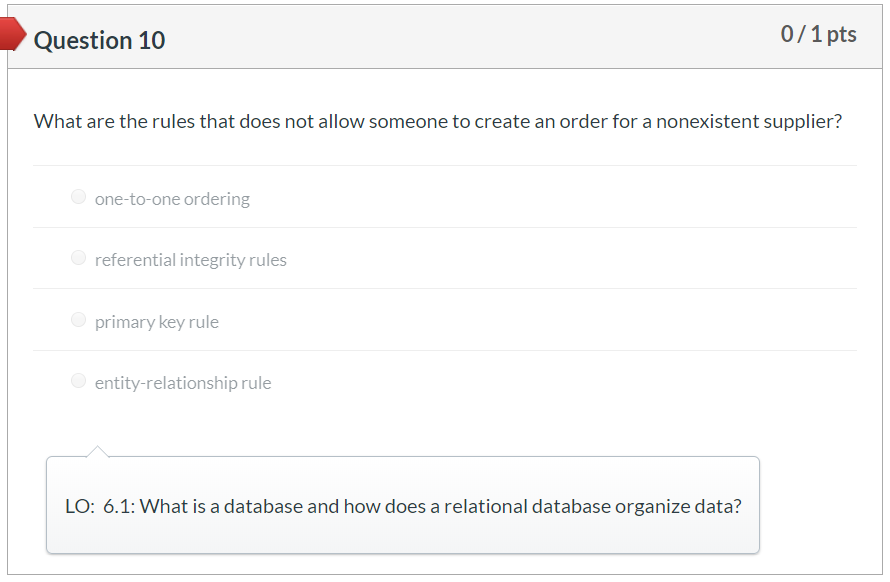Select the 'entity-relationship rule' radio button
Viewport: 890px width, 582px height.
pos(78,380)
